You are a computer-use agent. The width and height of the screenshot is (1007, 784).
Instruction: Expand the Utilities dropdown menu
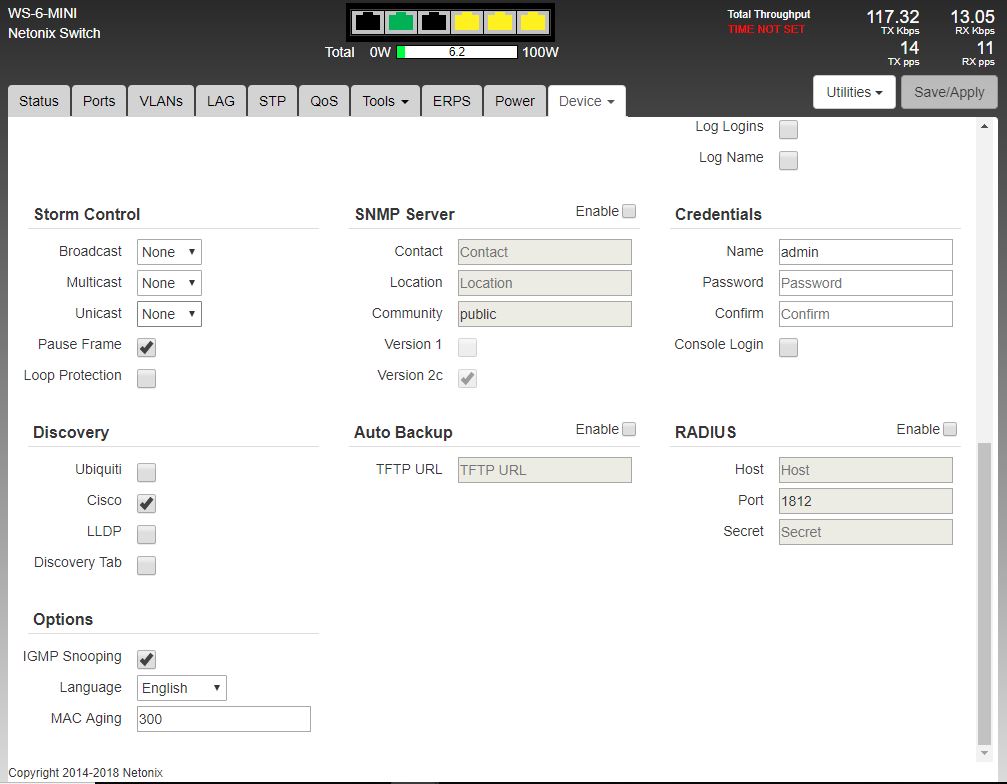click(x=853, y=92)
